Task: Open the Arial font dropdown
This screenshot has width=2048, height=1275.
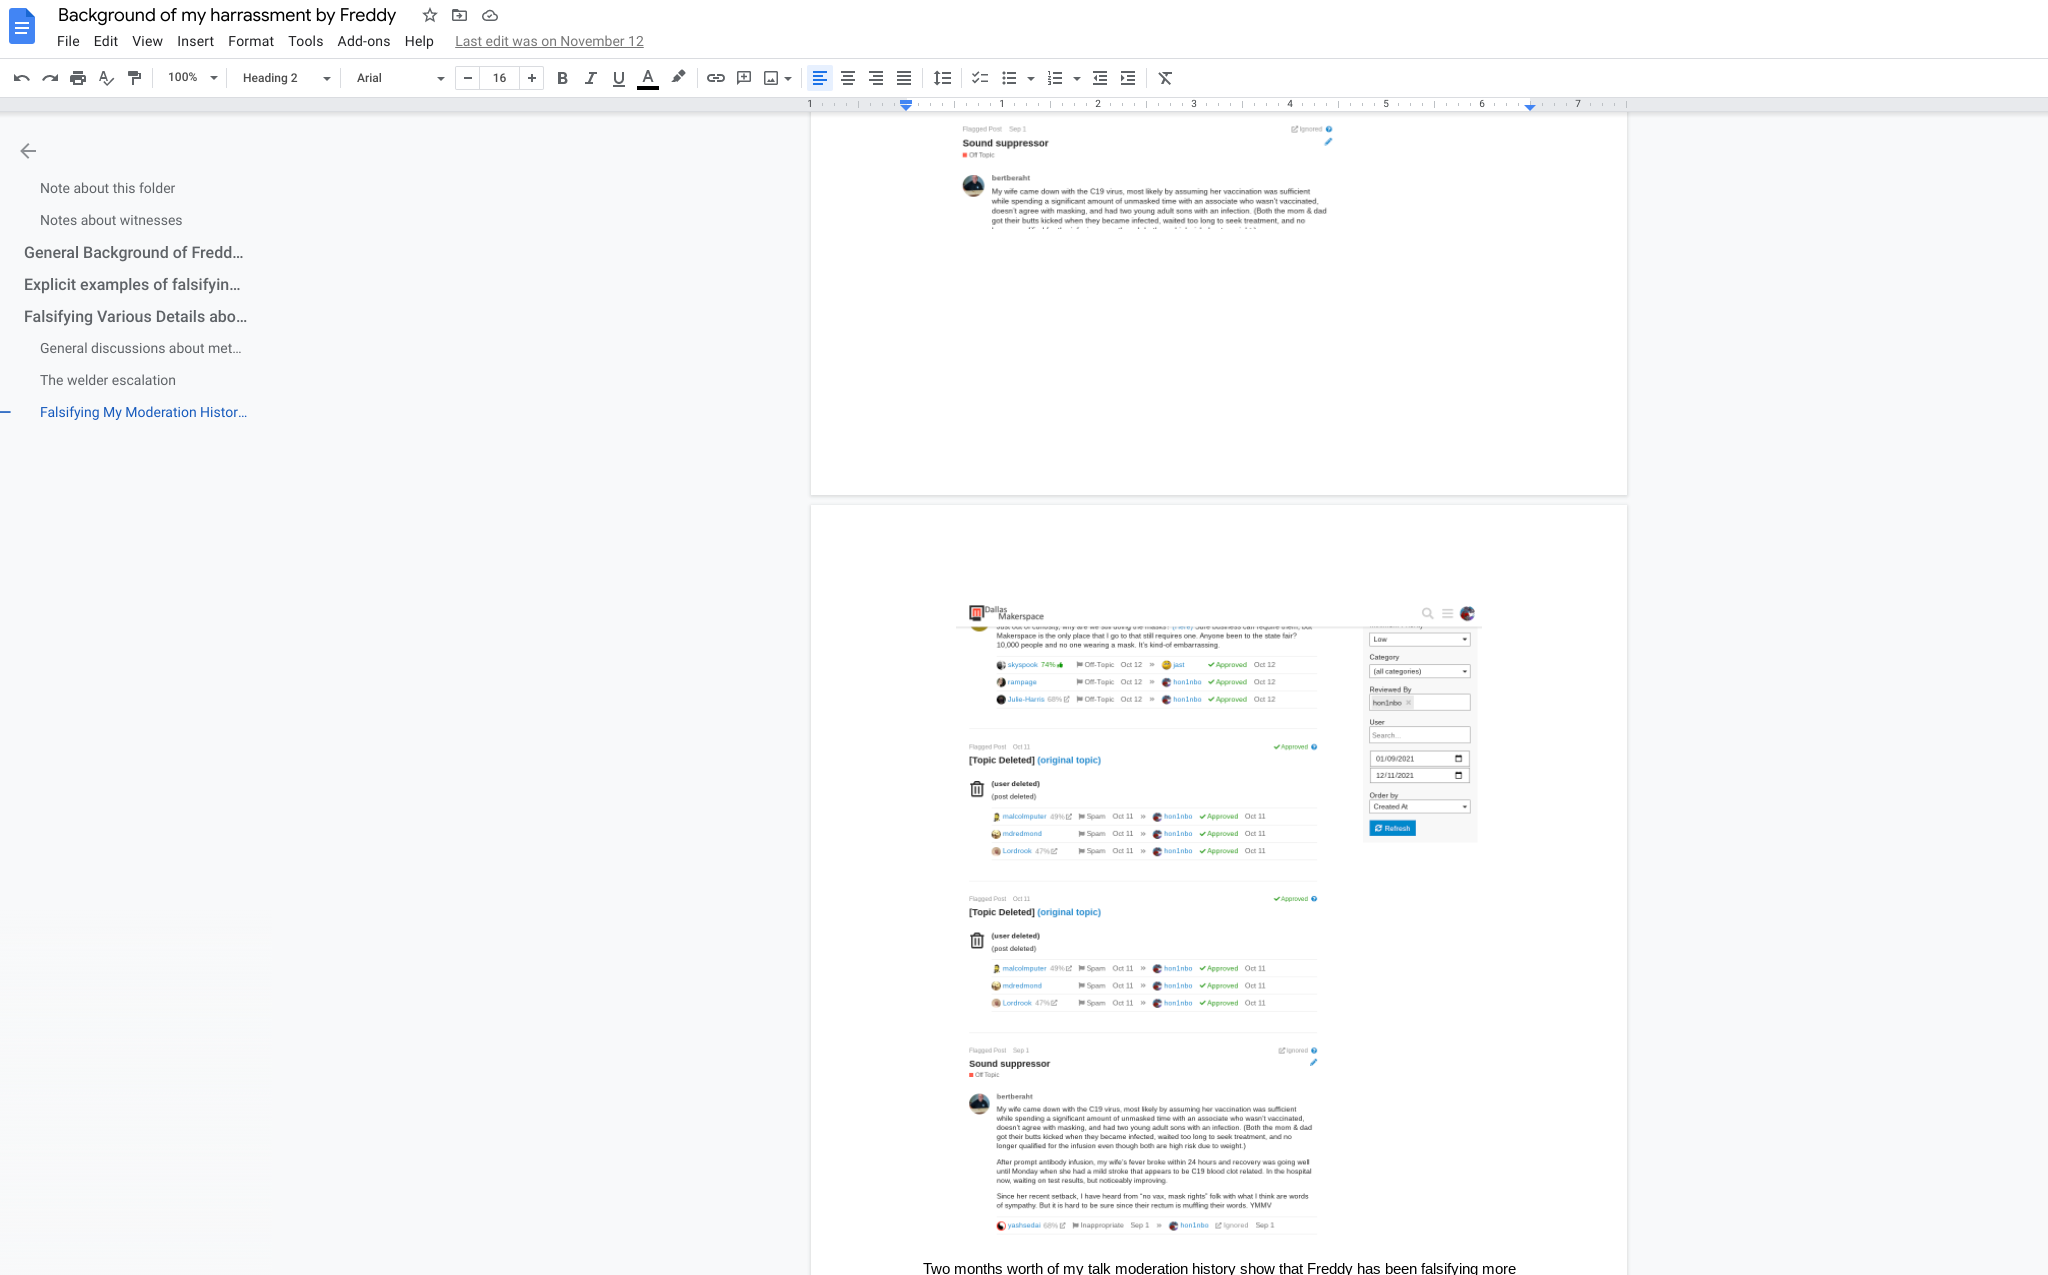Action: click(x=399, y=78)
